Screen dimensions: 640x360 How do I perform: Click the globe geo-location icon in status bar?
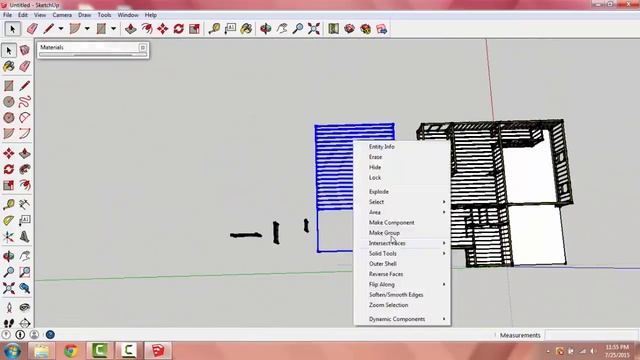click(50, 335)
